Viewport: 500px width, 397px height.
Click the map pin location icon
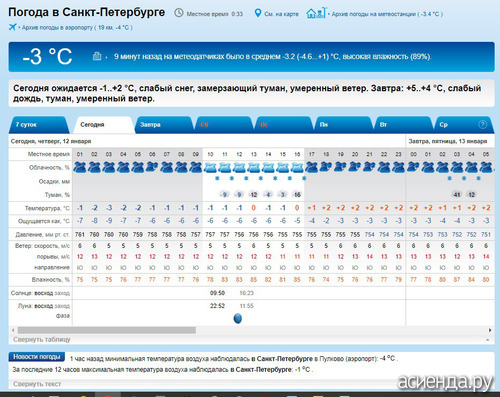(x=258, y=13)
